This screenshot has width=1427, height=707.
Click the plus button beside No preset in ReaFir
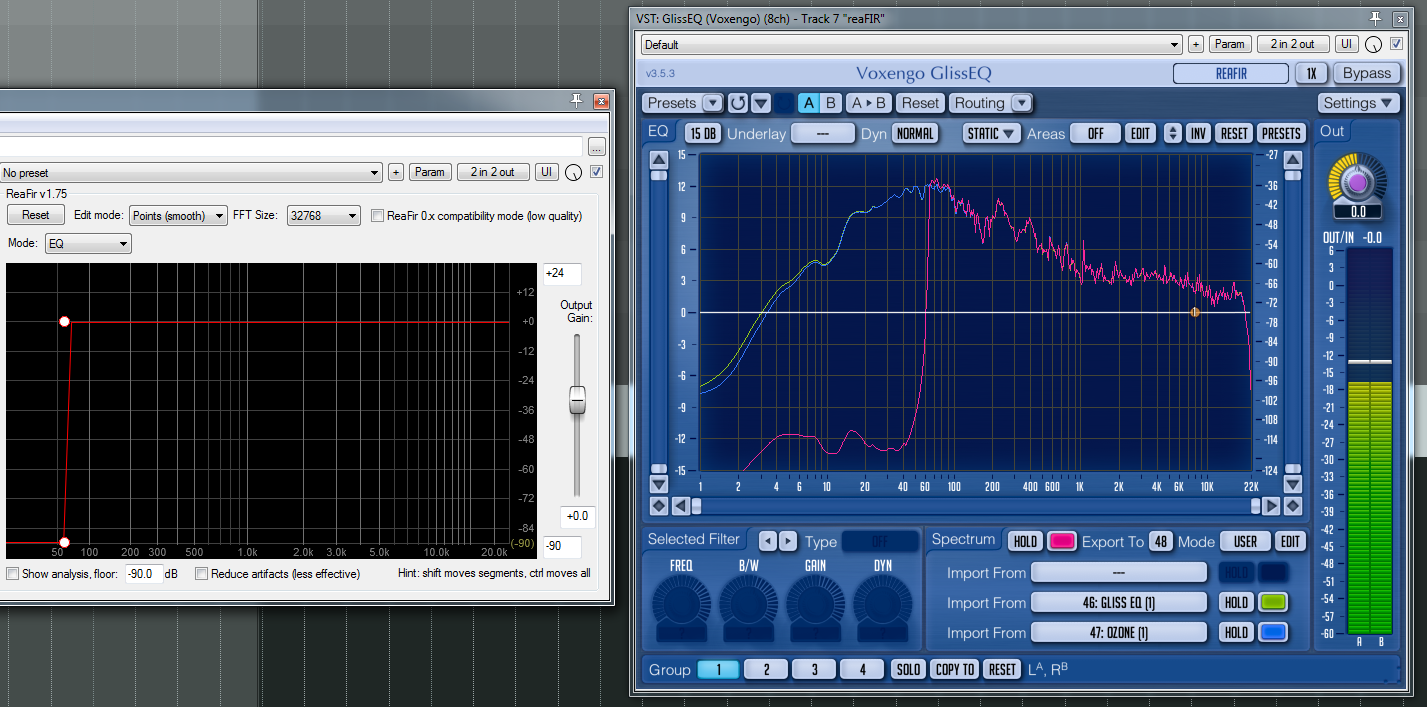pos(396,172)
